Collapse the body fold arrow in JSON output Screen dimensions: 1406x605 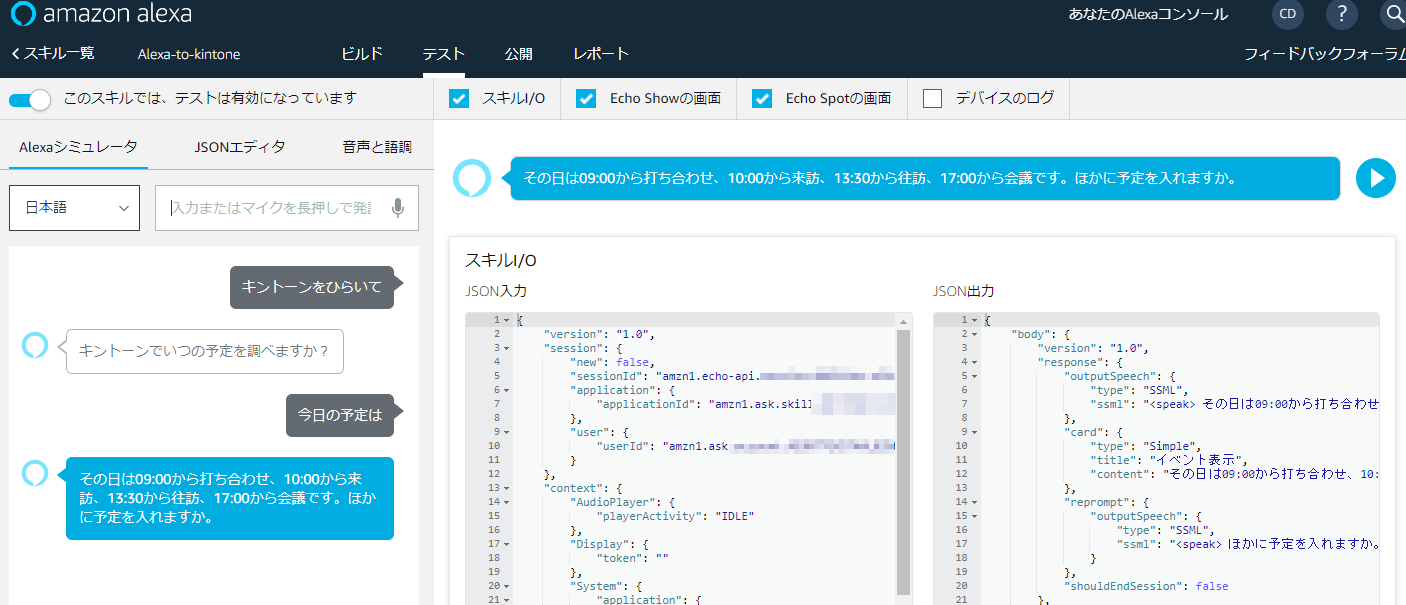(x=976, y=334)
